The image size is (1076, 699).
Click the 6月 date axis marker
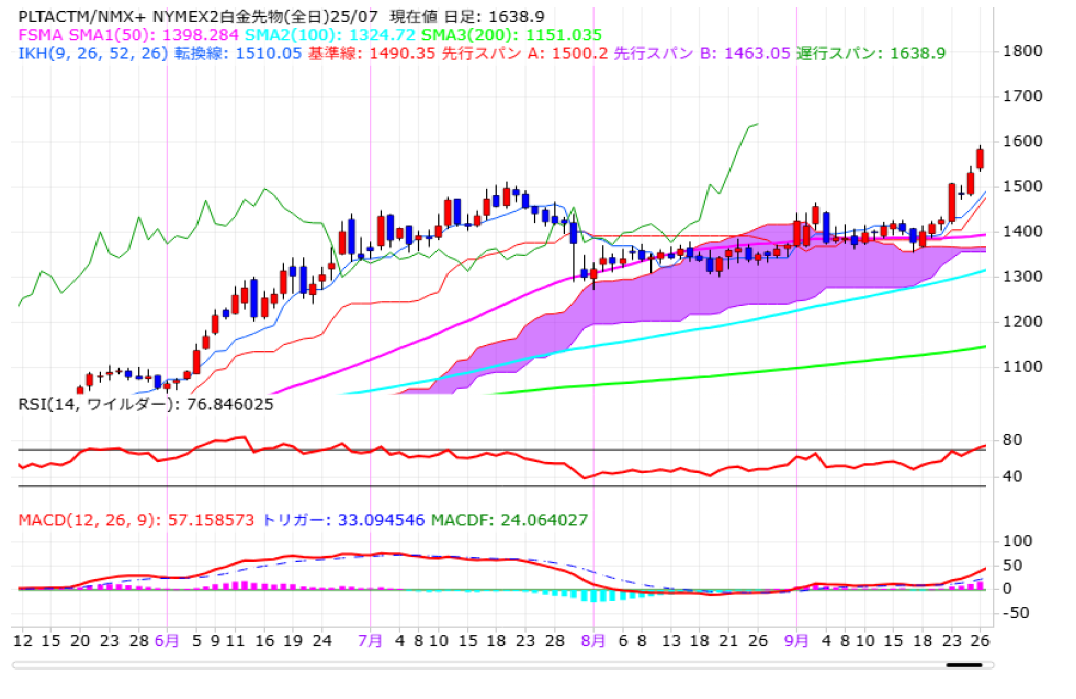tap(166, 641)
